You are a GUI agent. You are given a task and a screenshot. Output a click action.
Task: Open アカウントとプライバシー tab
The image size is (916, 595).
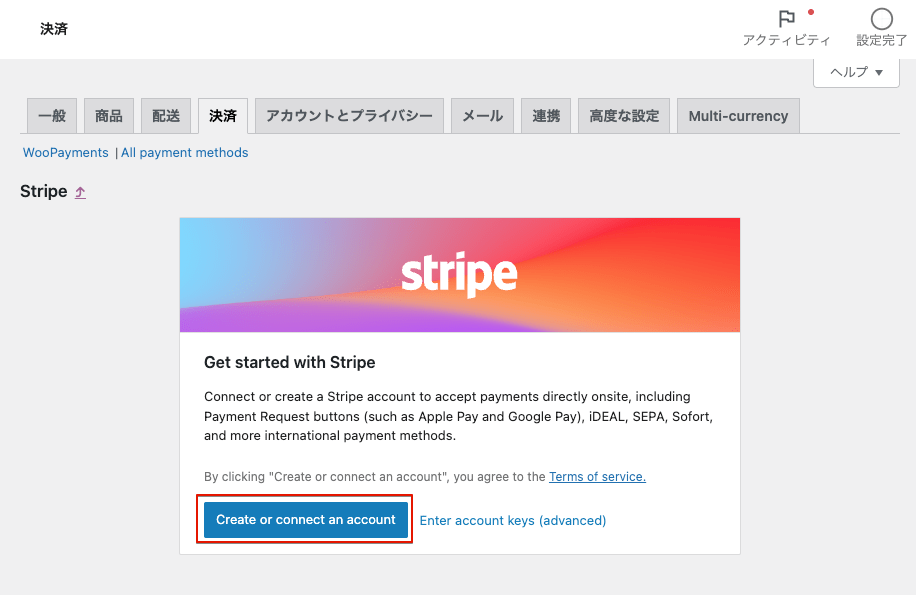click(x=349, y=116)
